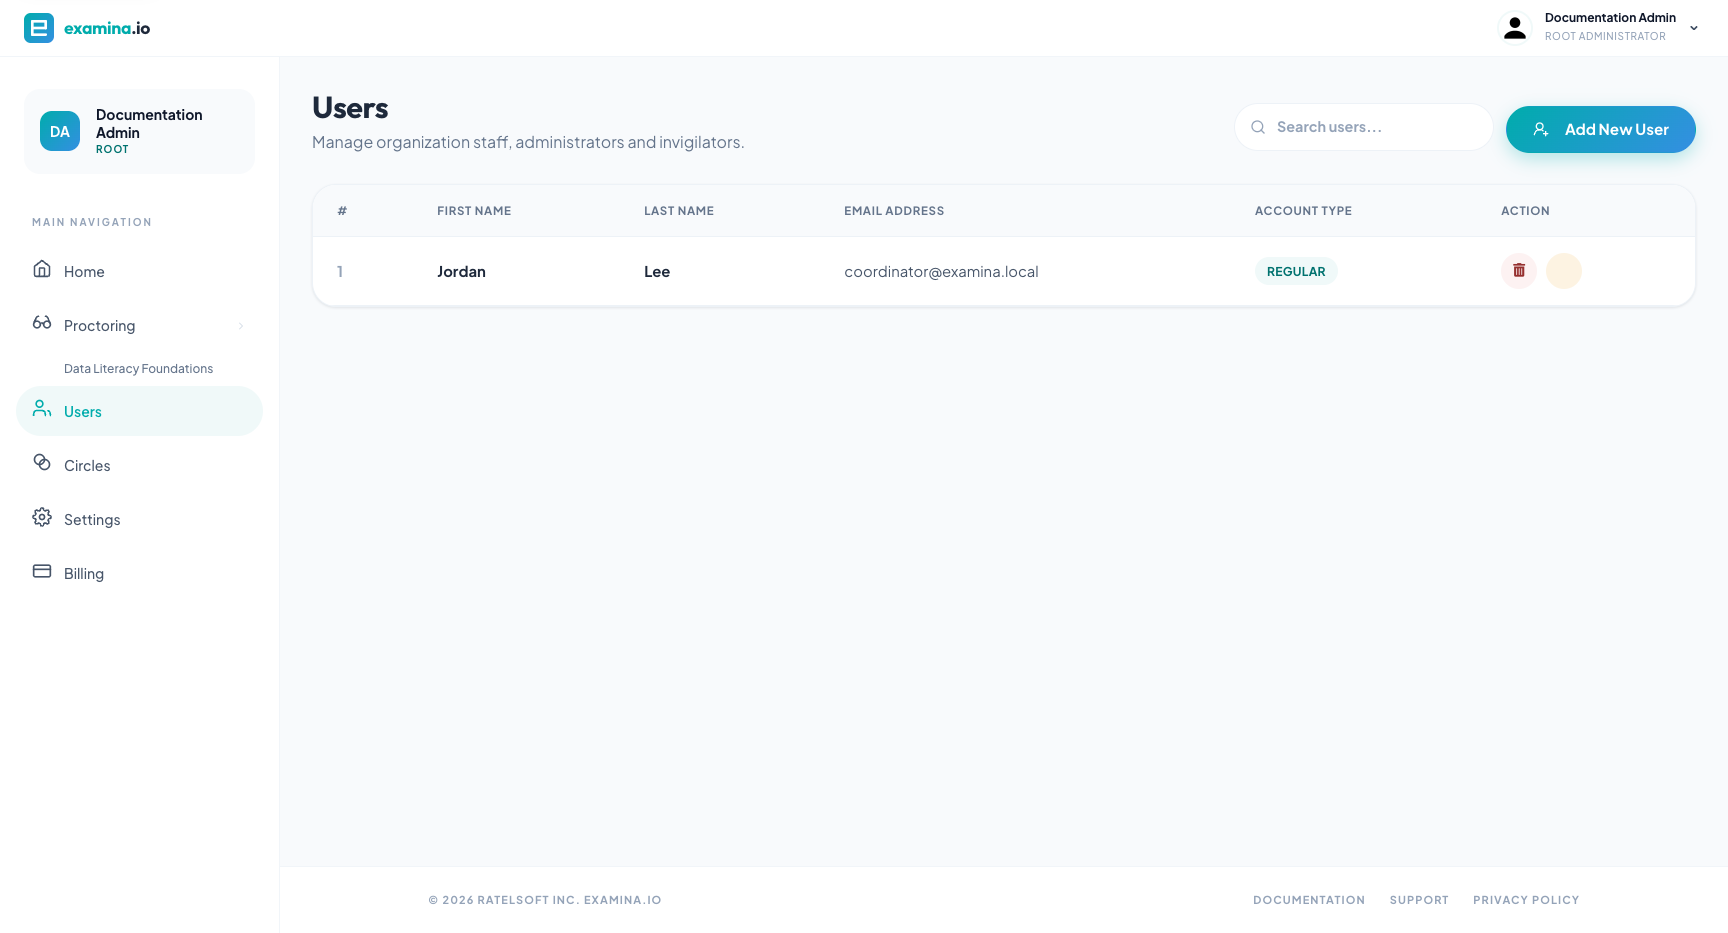Click the blank cream circular action button
The image size is (1728, 933).
(x=1564, y=271)
